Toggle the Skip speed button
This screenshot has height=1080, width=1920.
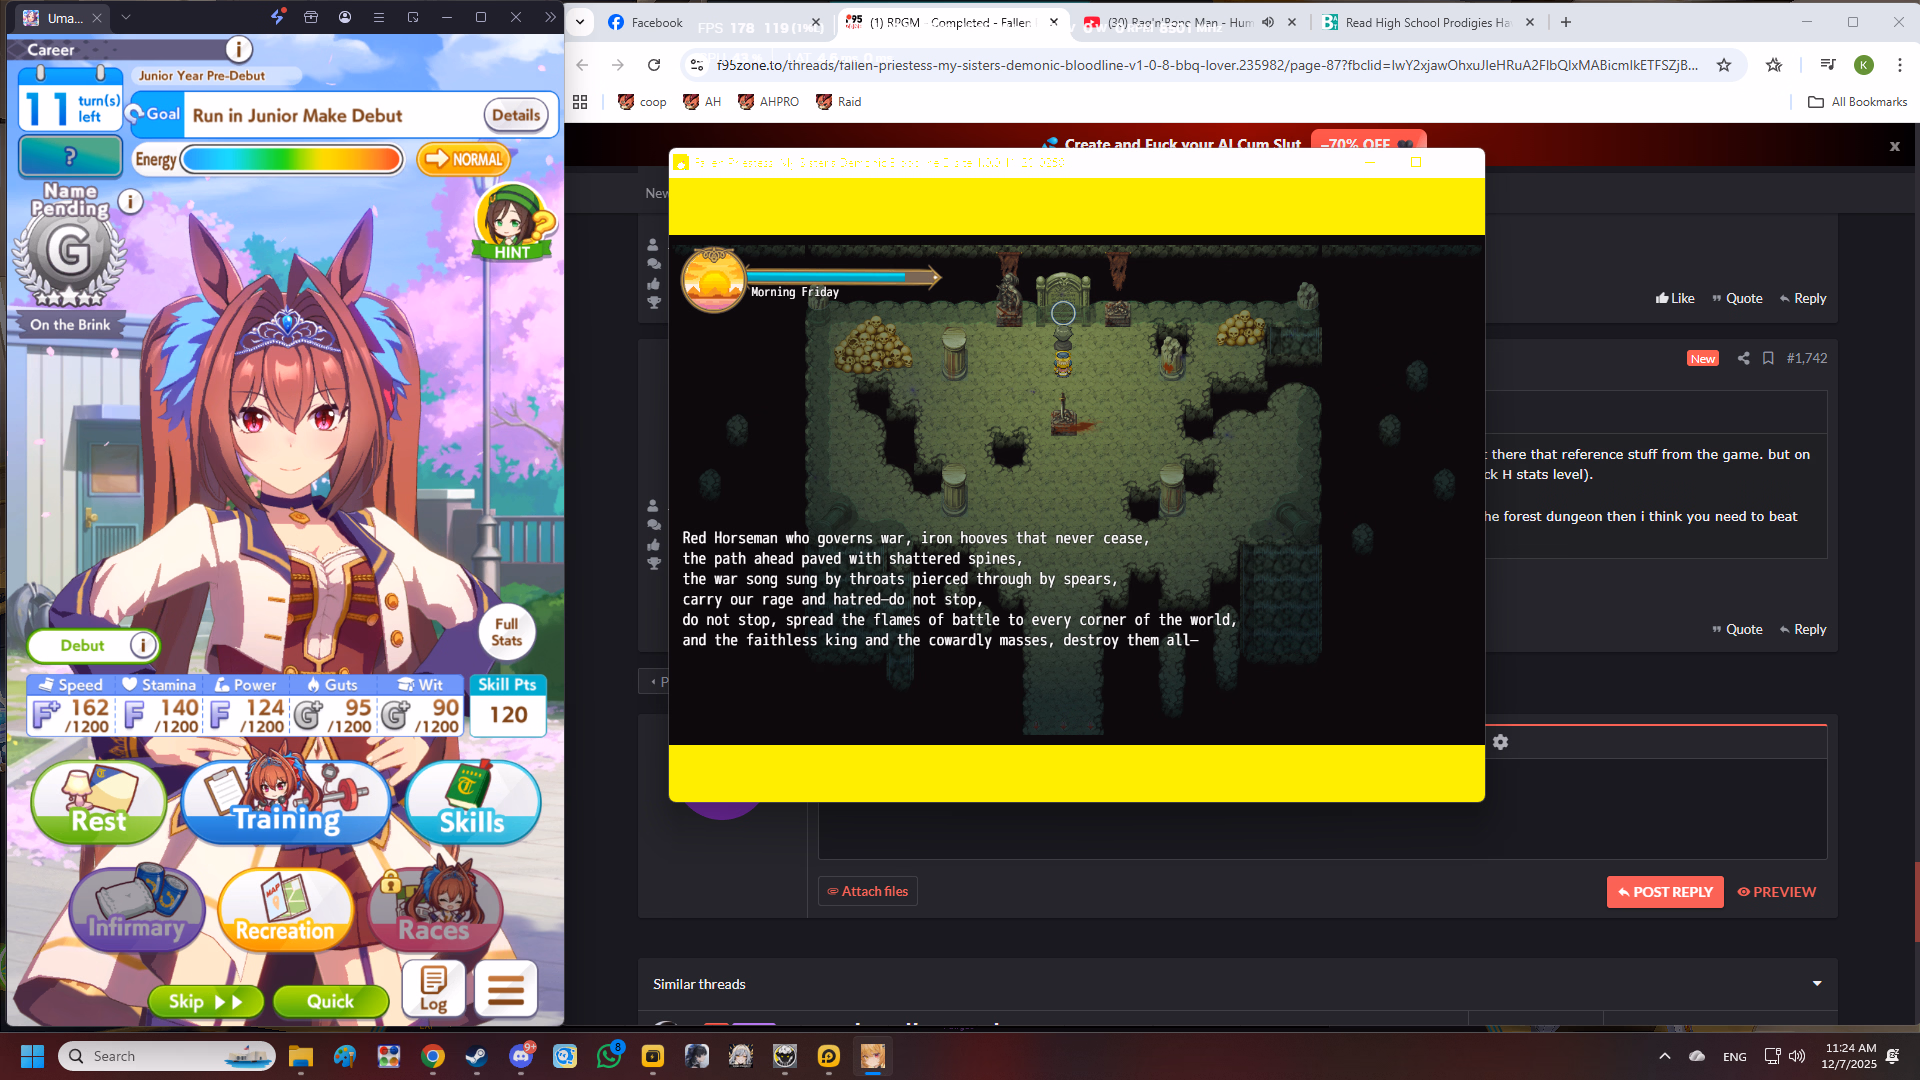coord(206,1001)
